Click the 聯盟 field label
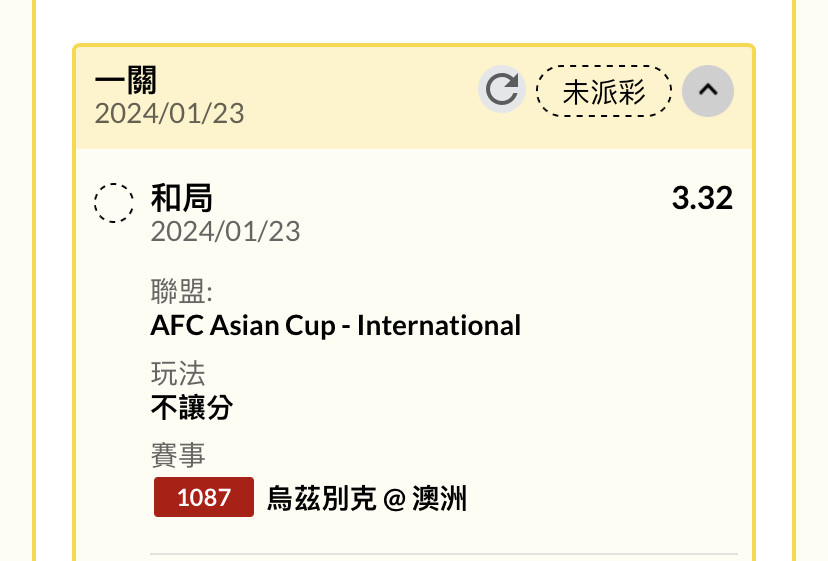The height and width of the screenshot is (561, 828). (x=182, y=291)
